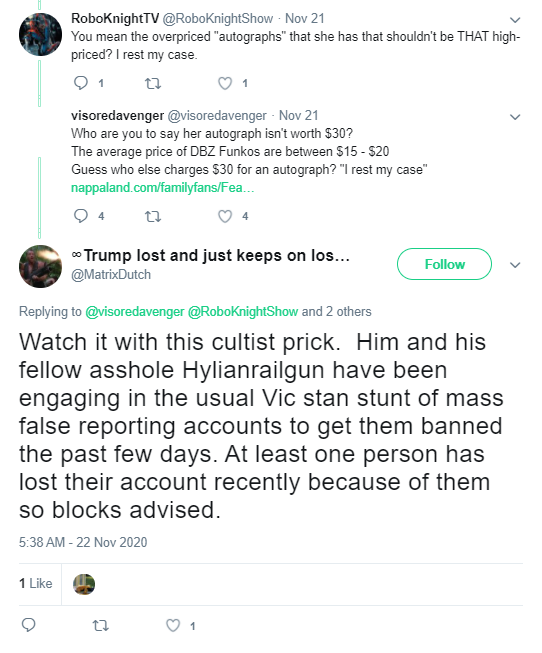Image resolution: width=542 pixels, height=653 pixels.
Task: Reply to RoboKnightTV's tweet
Action: 81,83
